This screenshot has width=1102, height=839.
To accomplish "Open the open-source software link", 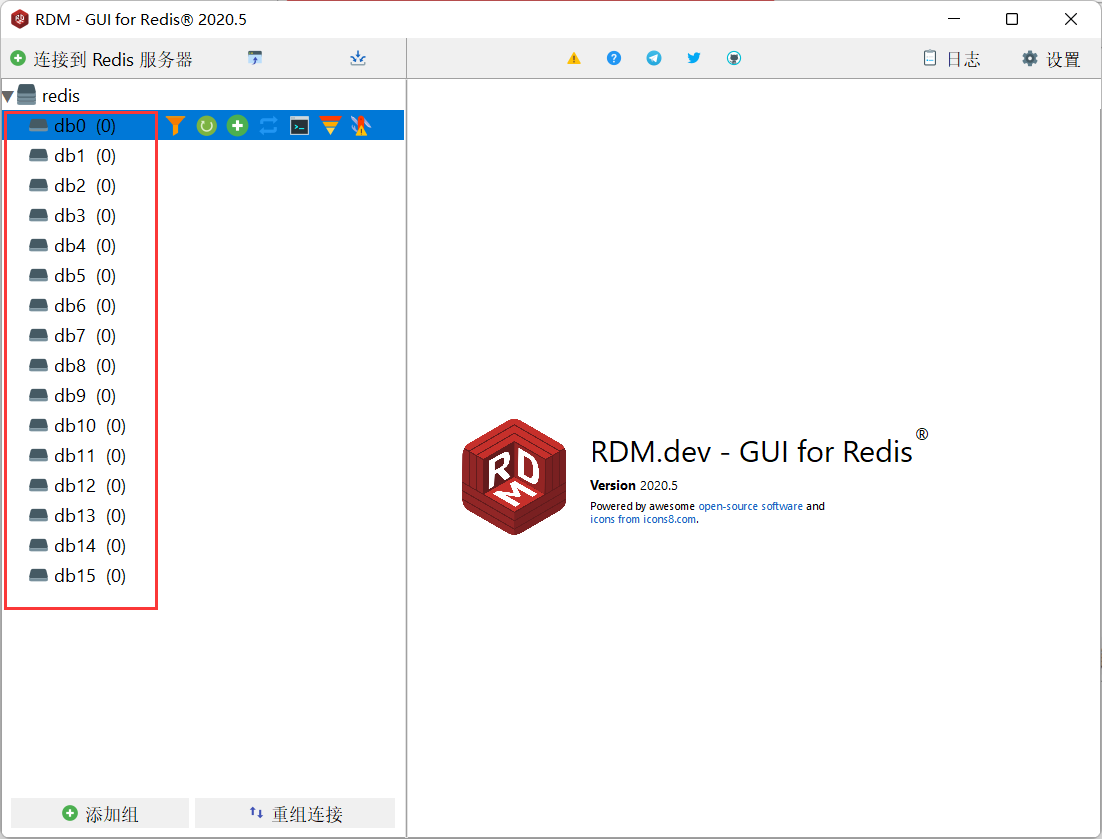I will click(750, 506).
